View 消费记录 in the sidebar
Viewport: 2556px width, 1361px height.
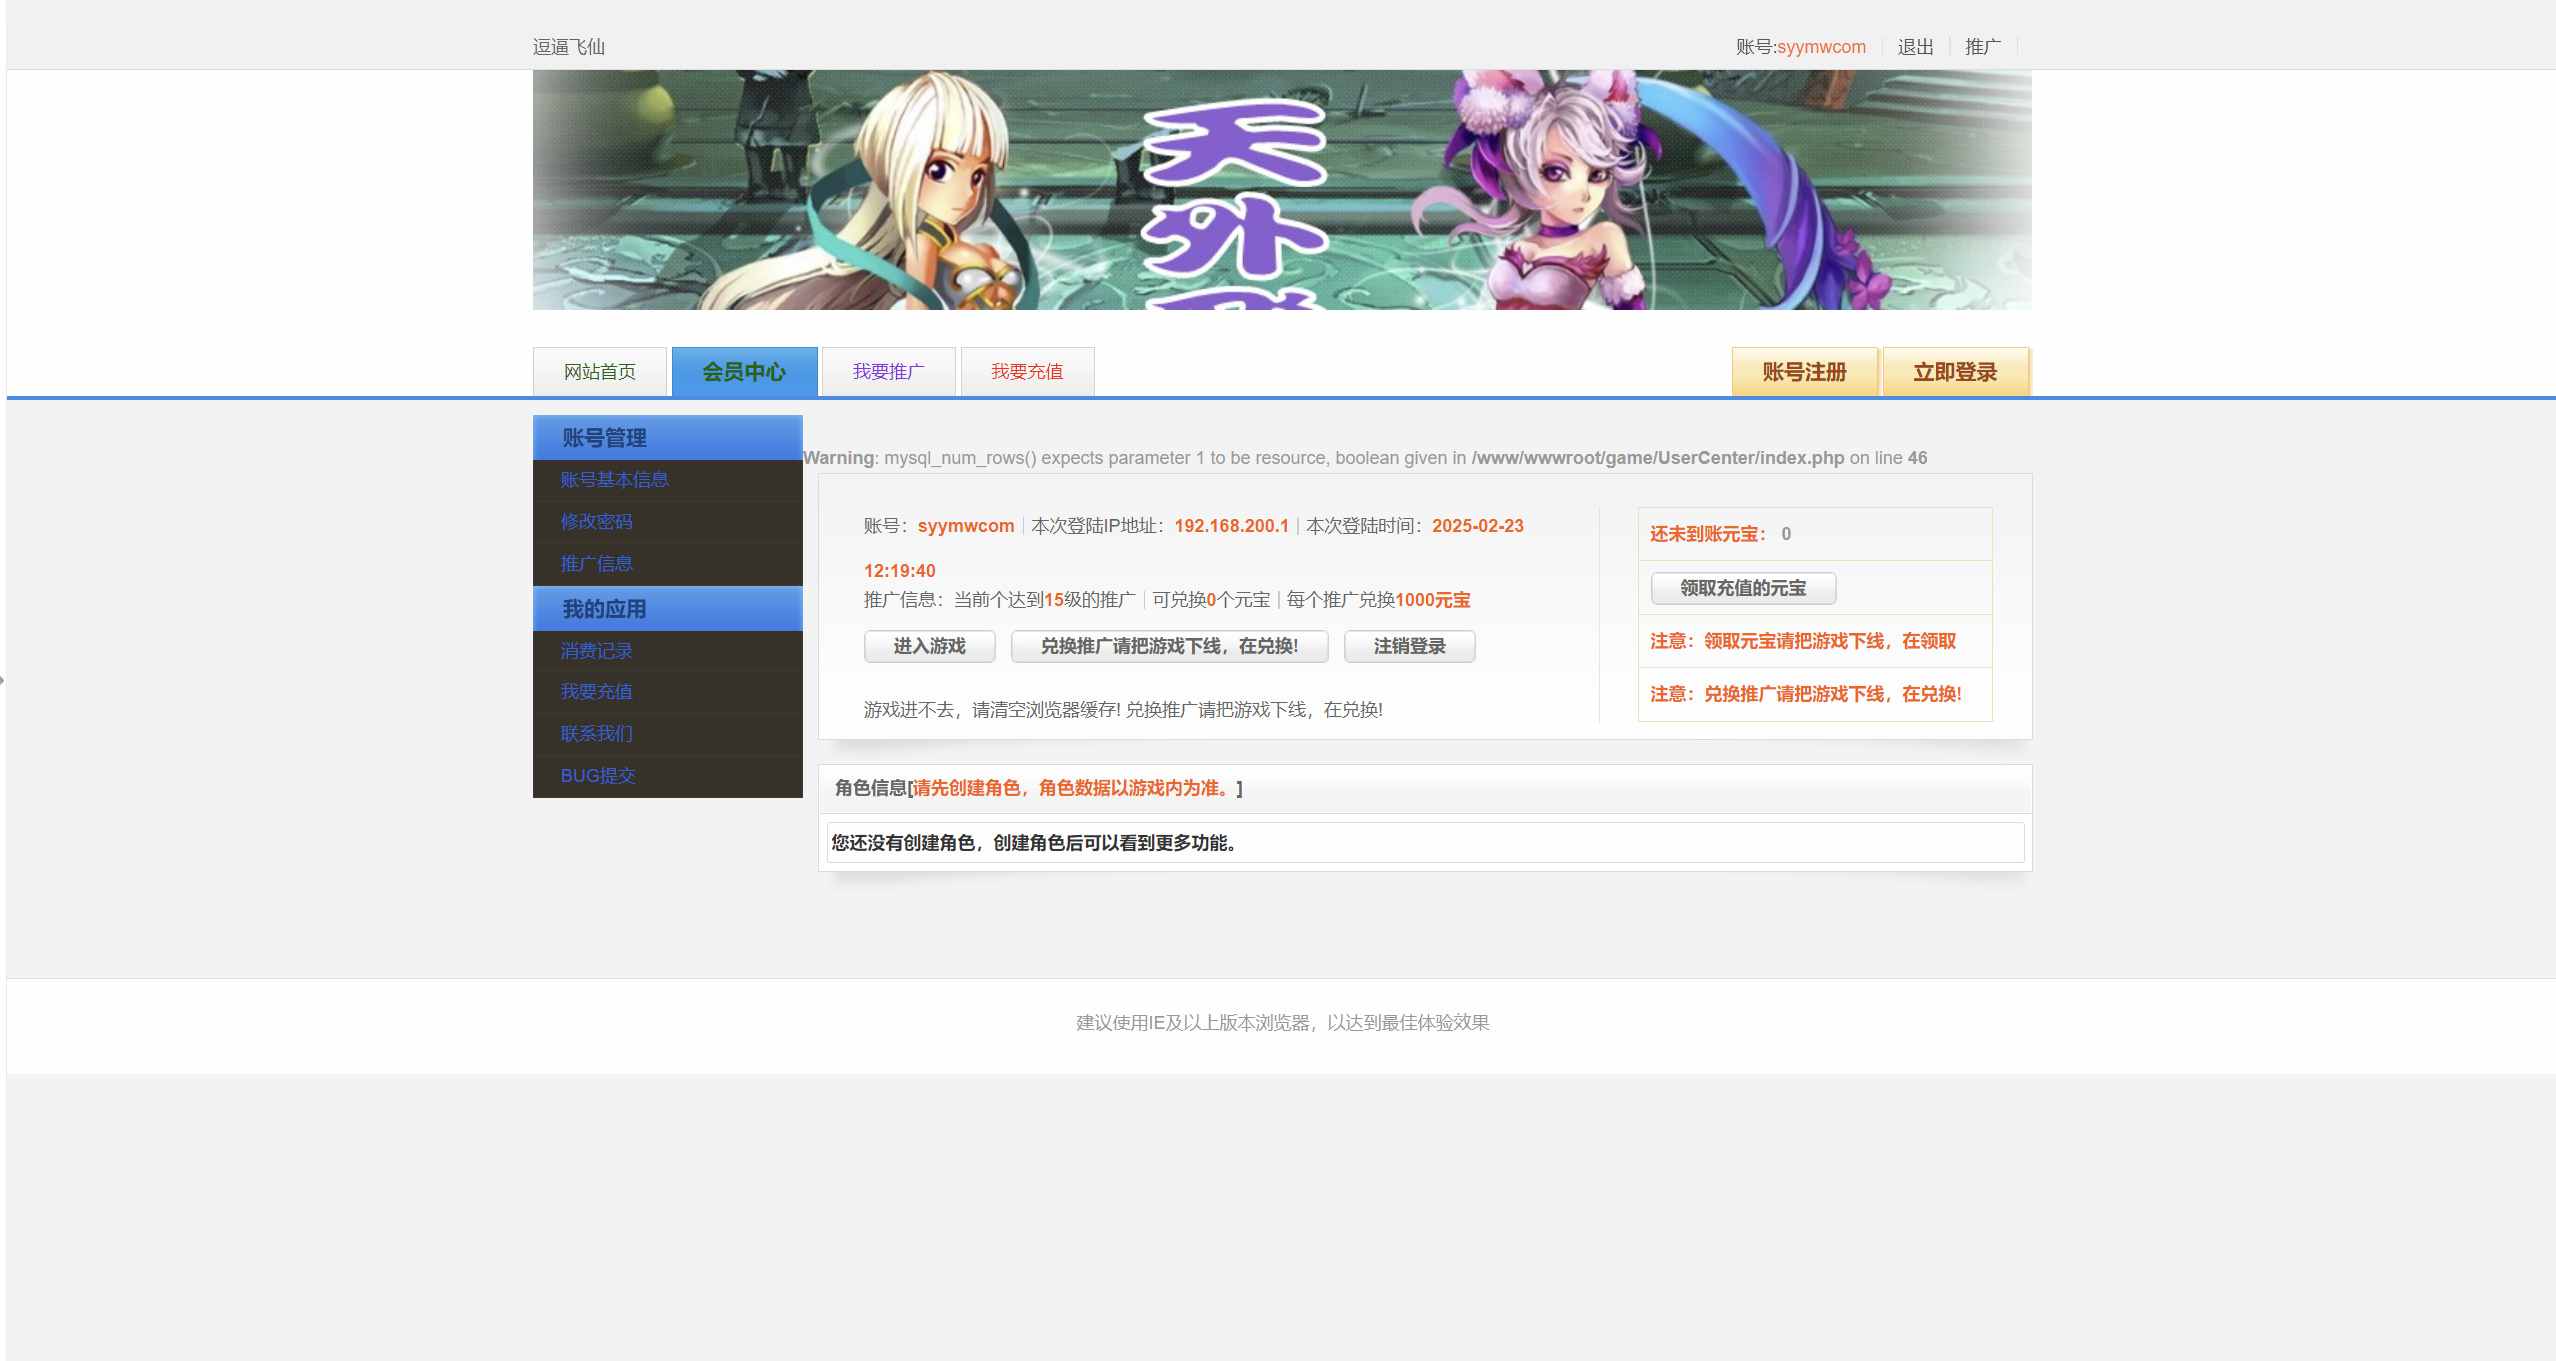click(x=596, y=651)
